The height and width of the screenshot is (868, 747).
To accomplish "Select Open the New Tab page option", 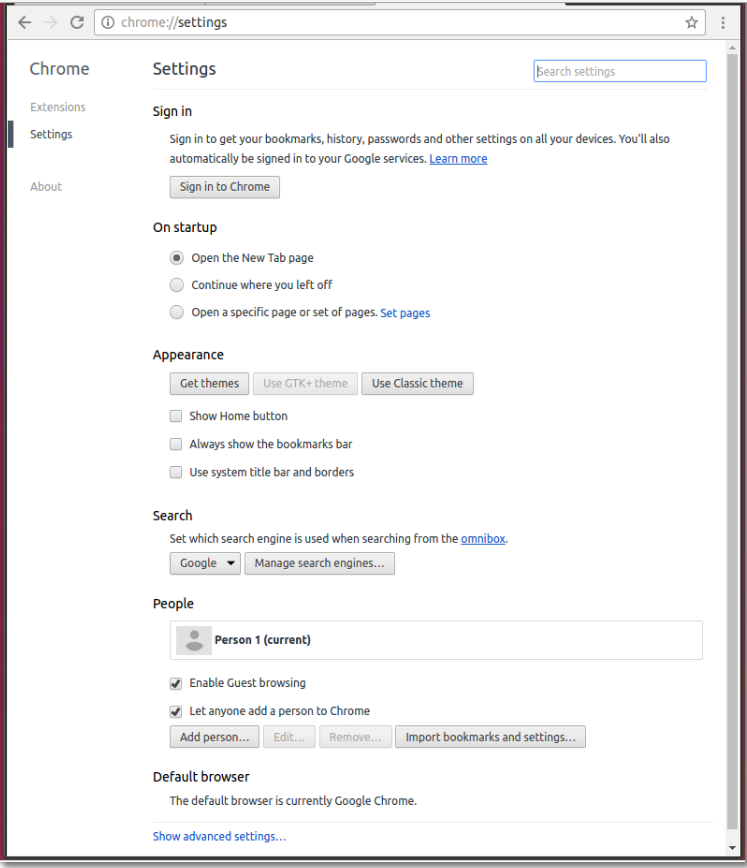I will point(177,258).
